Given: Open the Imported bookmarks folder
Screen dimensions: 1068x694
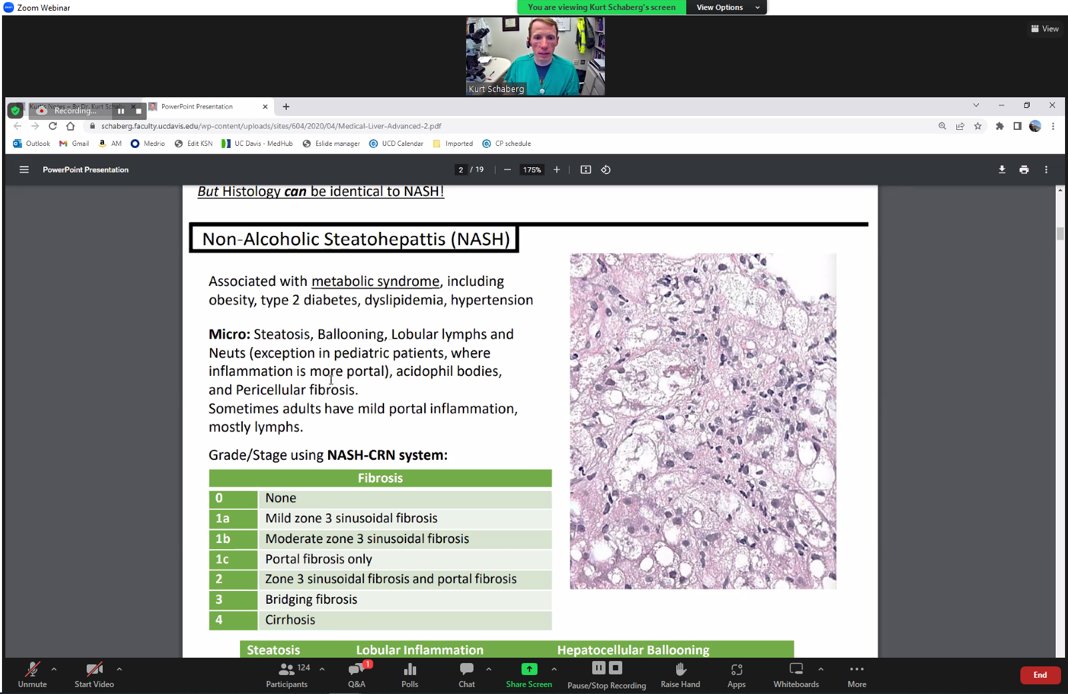Looking at the screenshot, I should click(452, 144).
